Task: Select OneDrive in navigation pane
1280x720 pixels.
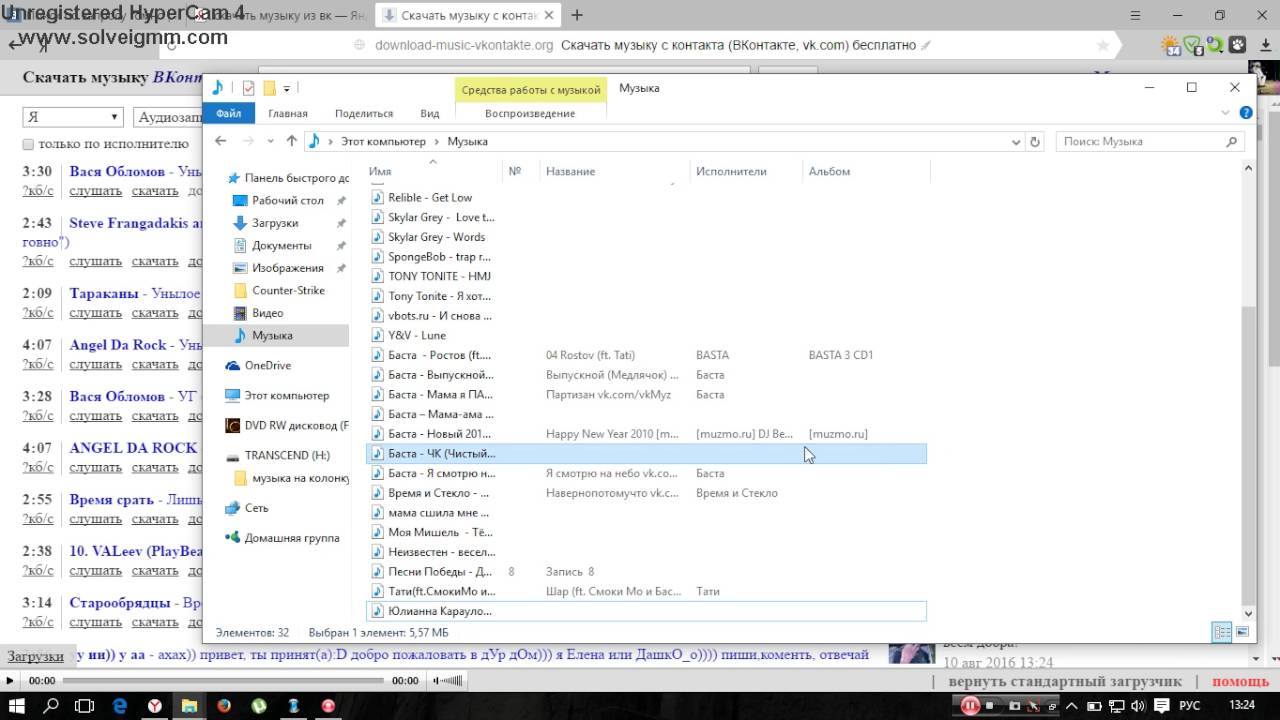Action: pos(268,365)
